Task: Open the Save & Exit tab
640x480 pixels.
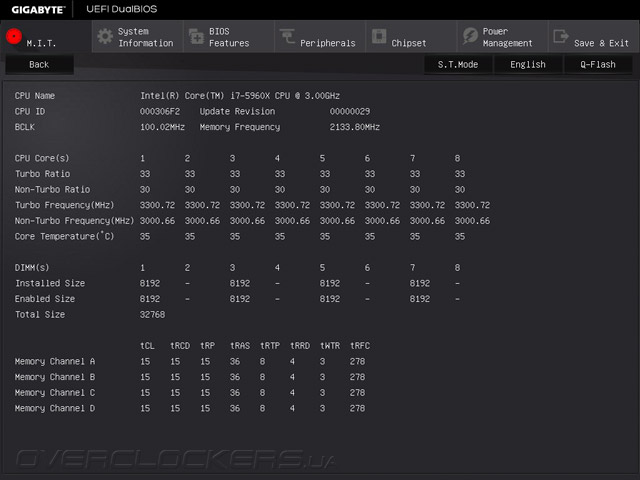Action: tap(594, 37)
